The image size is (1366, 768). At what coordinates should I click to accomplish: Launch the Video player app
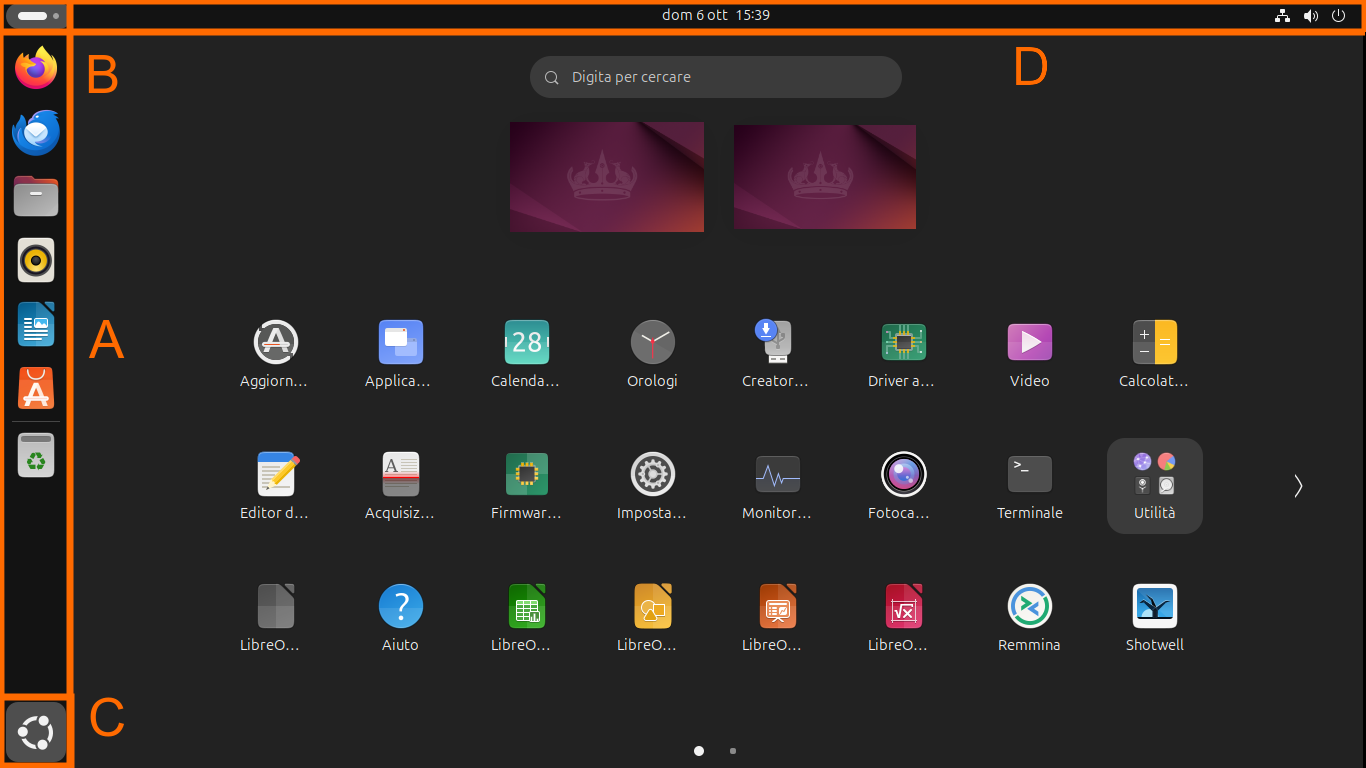coord(1029,342)
